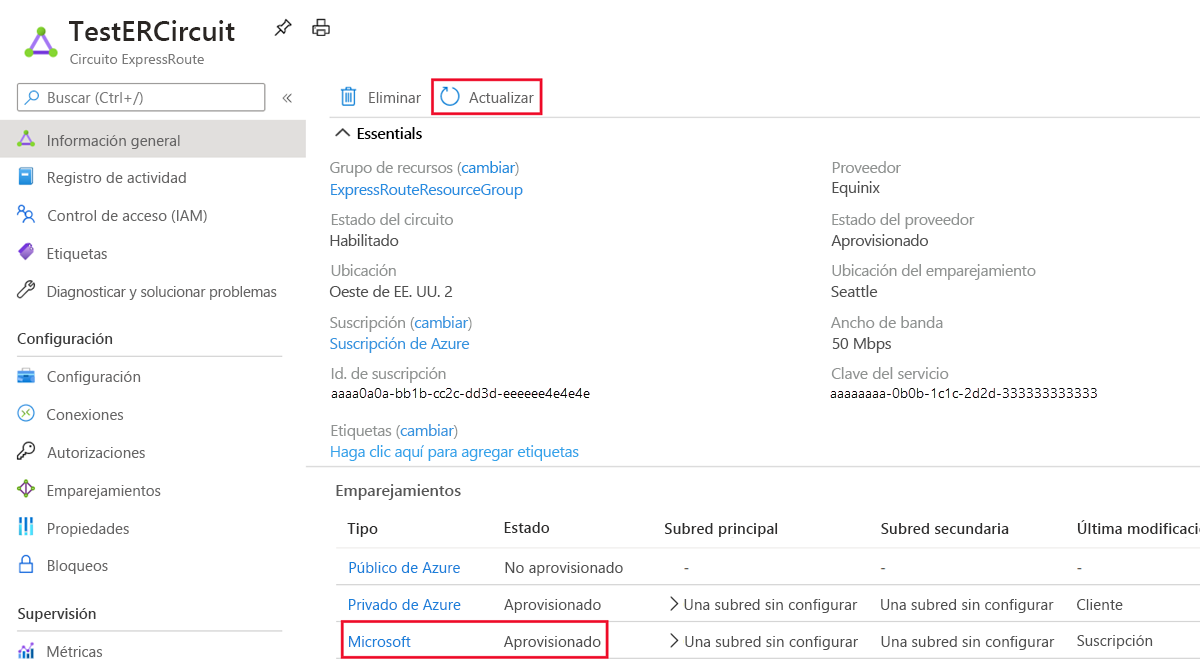Click the Información general triangle icon

click(27, 140)
